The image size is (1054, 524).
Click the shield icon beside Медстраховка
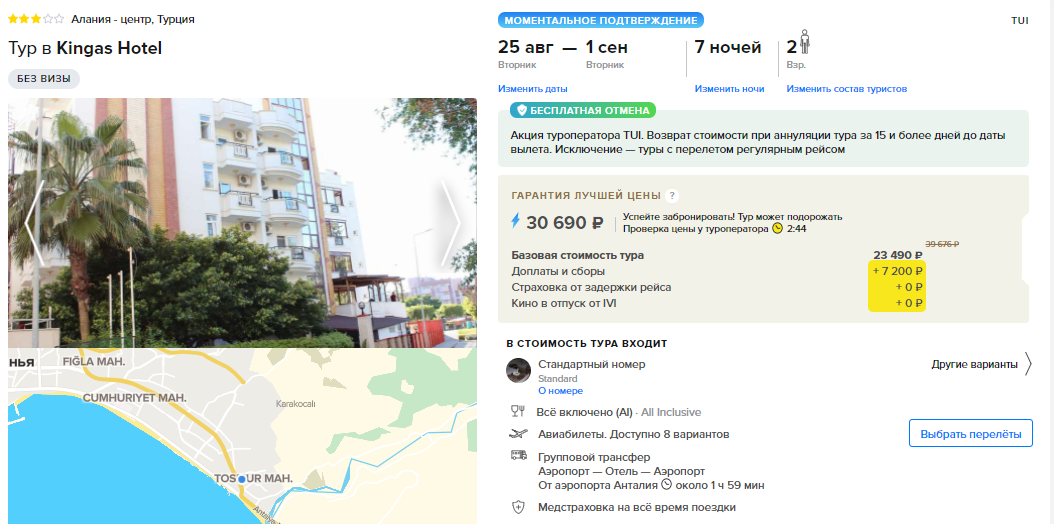(518, 507)
